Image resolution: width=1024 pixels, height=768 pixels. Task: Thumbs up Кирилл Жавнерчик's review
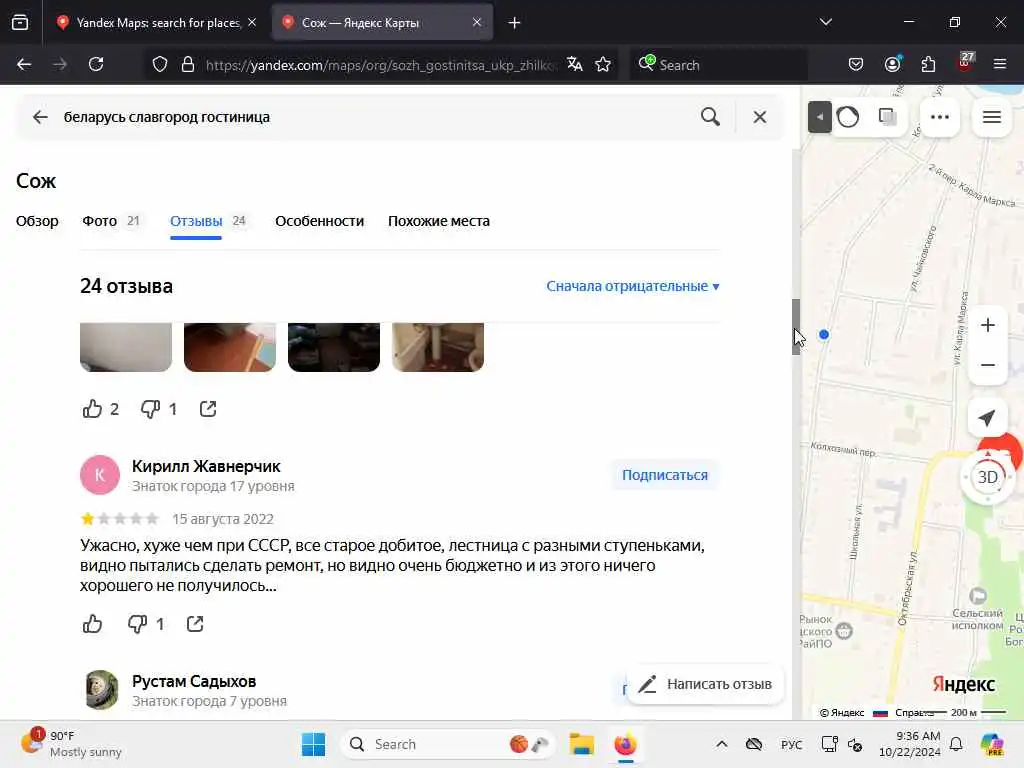coord(92,624)
